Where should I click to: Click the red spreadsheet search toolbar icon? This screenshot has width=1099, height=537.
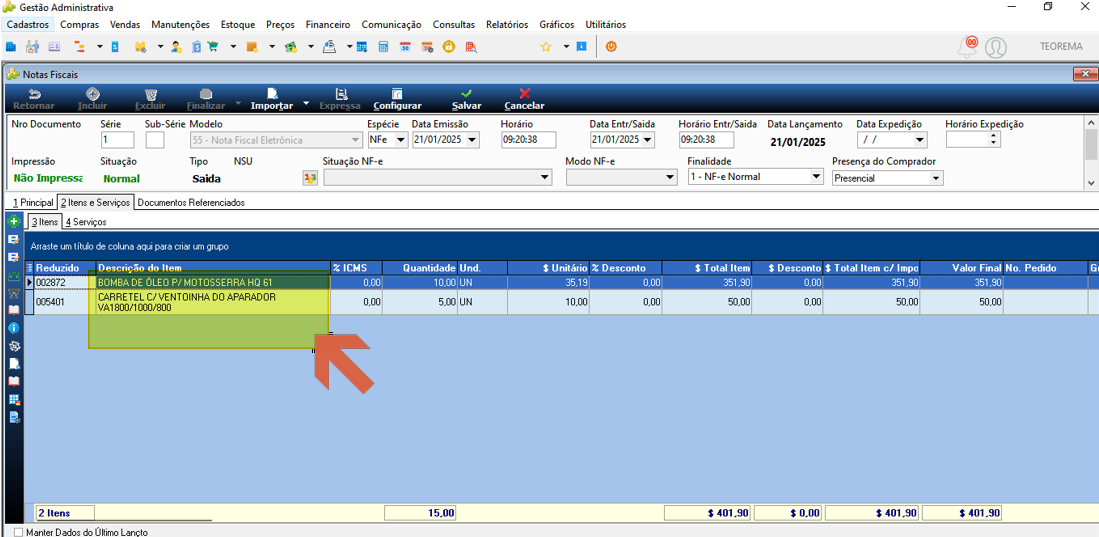[471, 47]
